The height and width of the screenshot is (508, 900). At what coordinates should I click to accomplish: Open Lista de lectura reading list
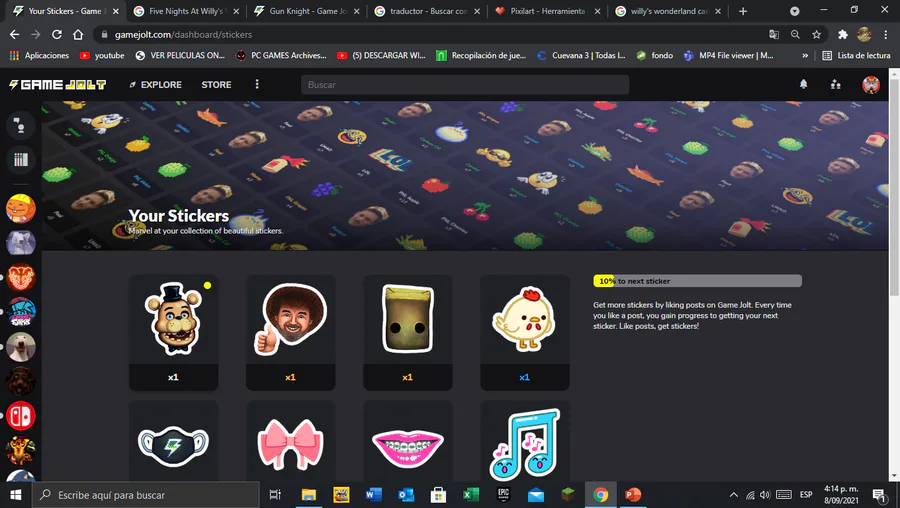tap(856, 55)
